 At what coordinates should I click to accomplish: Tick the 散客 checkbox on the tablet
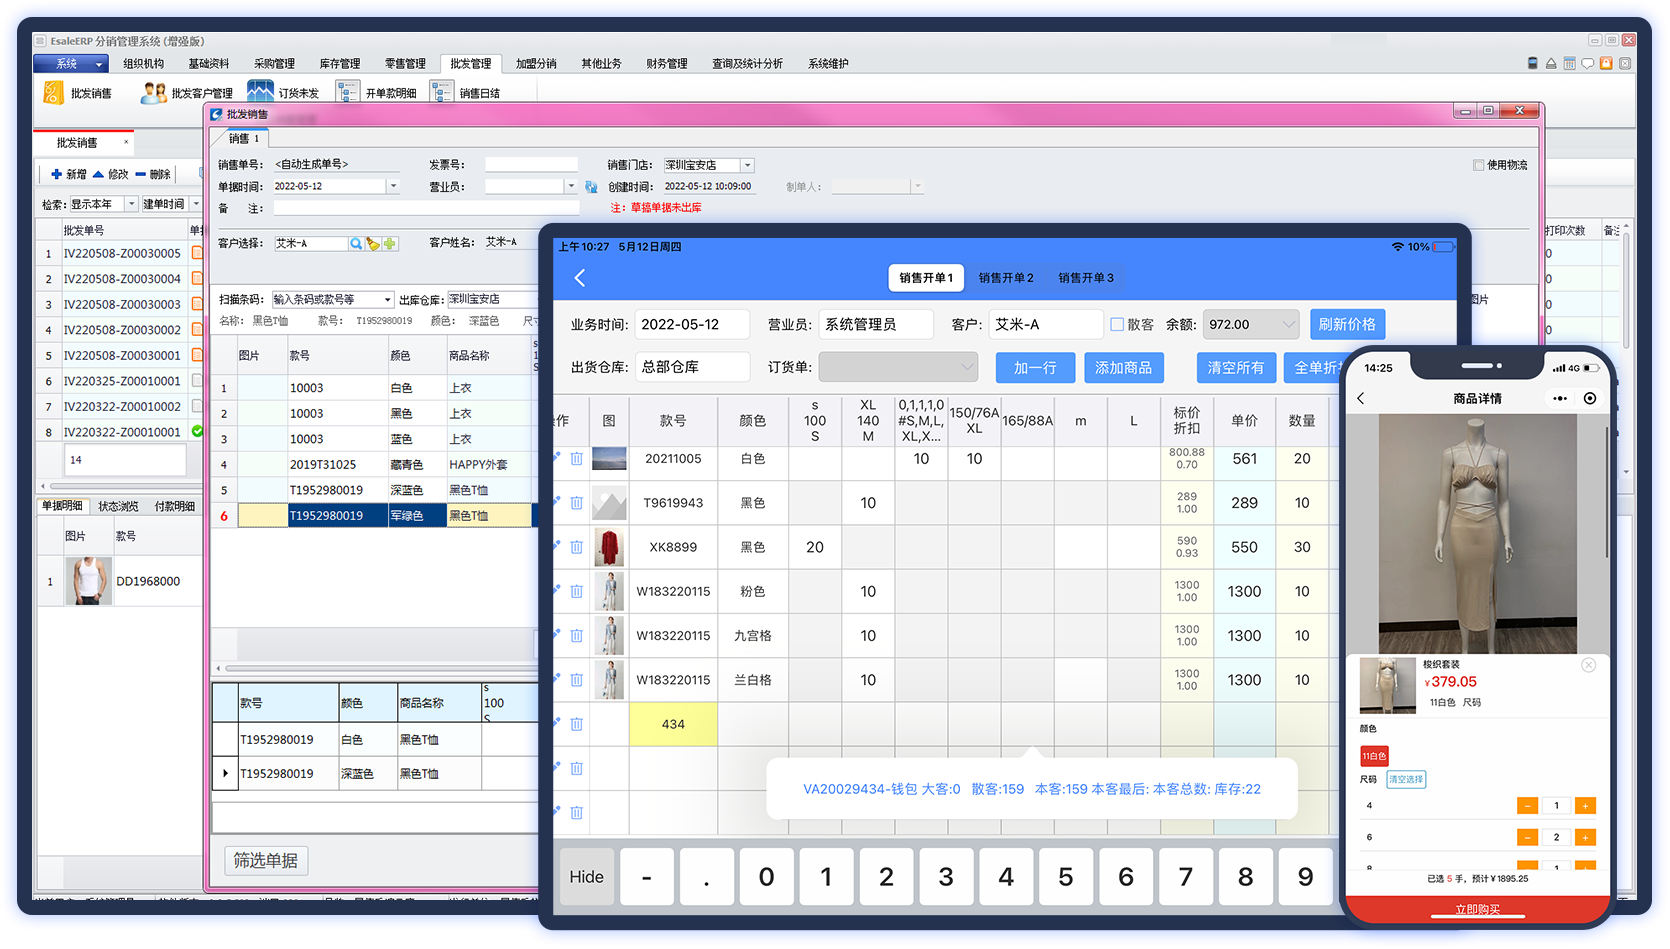pyautogui.click(x=1117, y=324)
